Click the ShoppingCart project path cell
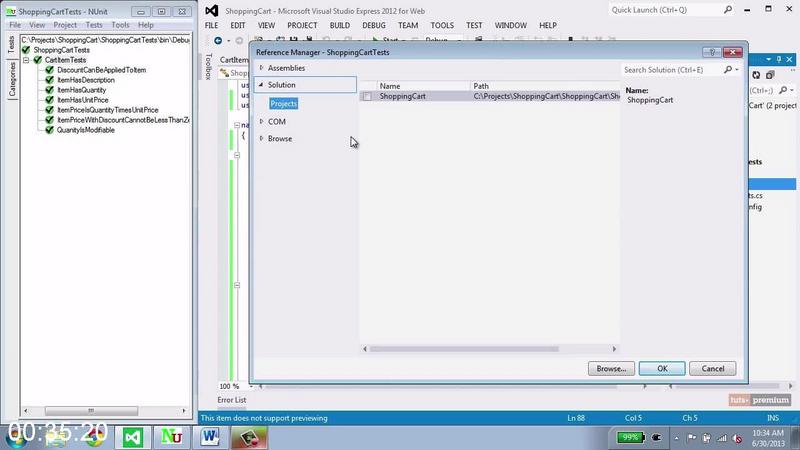Image resolution: width=800 pixels, height=450 pixels. [x=546, y=96]
